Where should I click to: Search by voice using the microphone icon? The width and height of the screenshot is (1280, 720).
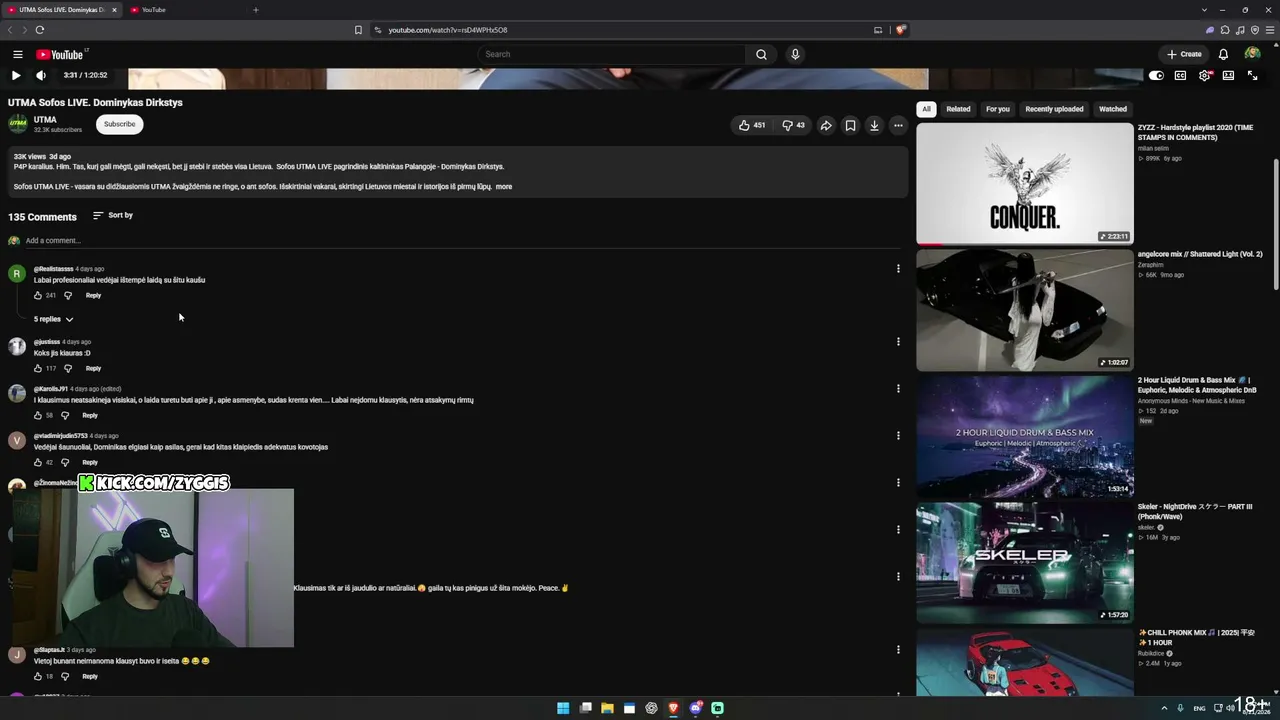tap(795, 54)
